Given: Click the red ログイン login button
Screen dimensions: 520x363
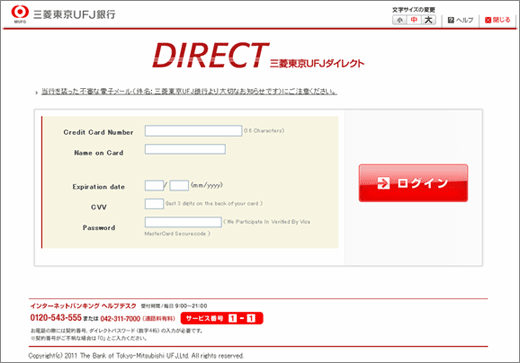Looking at the screenshot, I should pyautogui.click(x=413, y=183).
